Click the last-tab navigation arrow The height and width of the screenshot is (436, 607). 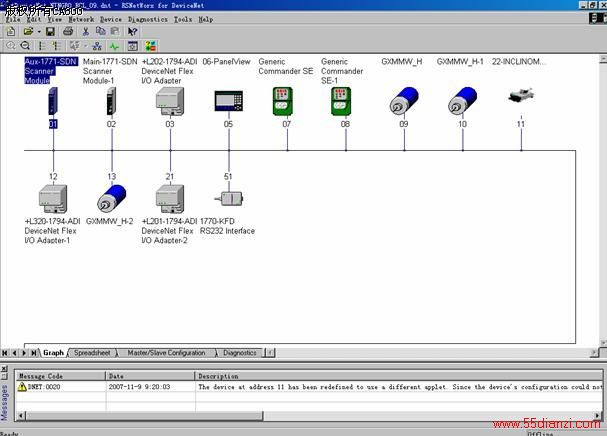[34, 353]
